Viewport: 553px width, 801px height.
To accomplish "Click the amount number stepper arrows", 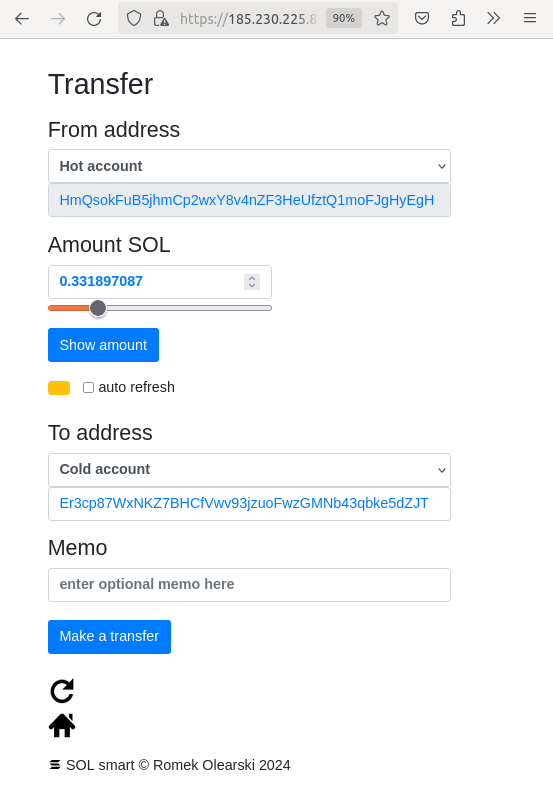I will pos(252,282).
